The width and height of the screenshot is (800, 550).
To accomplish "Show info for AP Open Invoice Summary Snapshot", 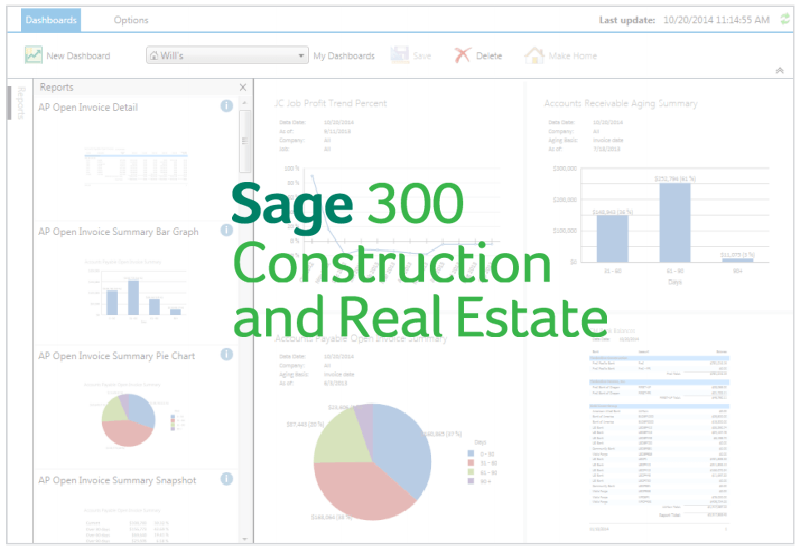I will click(227, 479).
